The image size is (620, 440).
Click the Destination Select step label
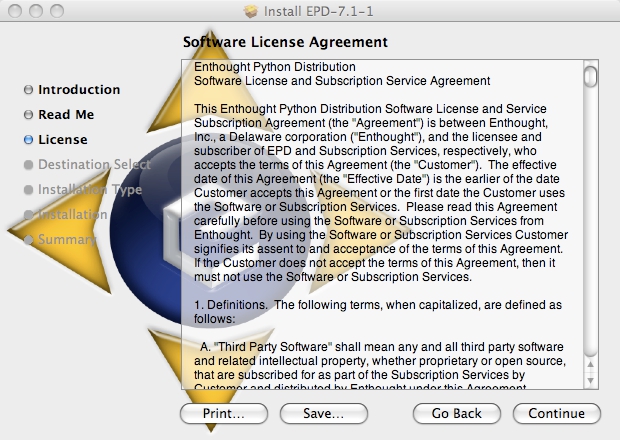coord(94,164)
